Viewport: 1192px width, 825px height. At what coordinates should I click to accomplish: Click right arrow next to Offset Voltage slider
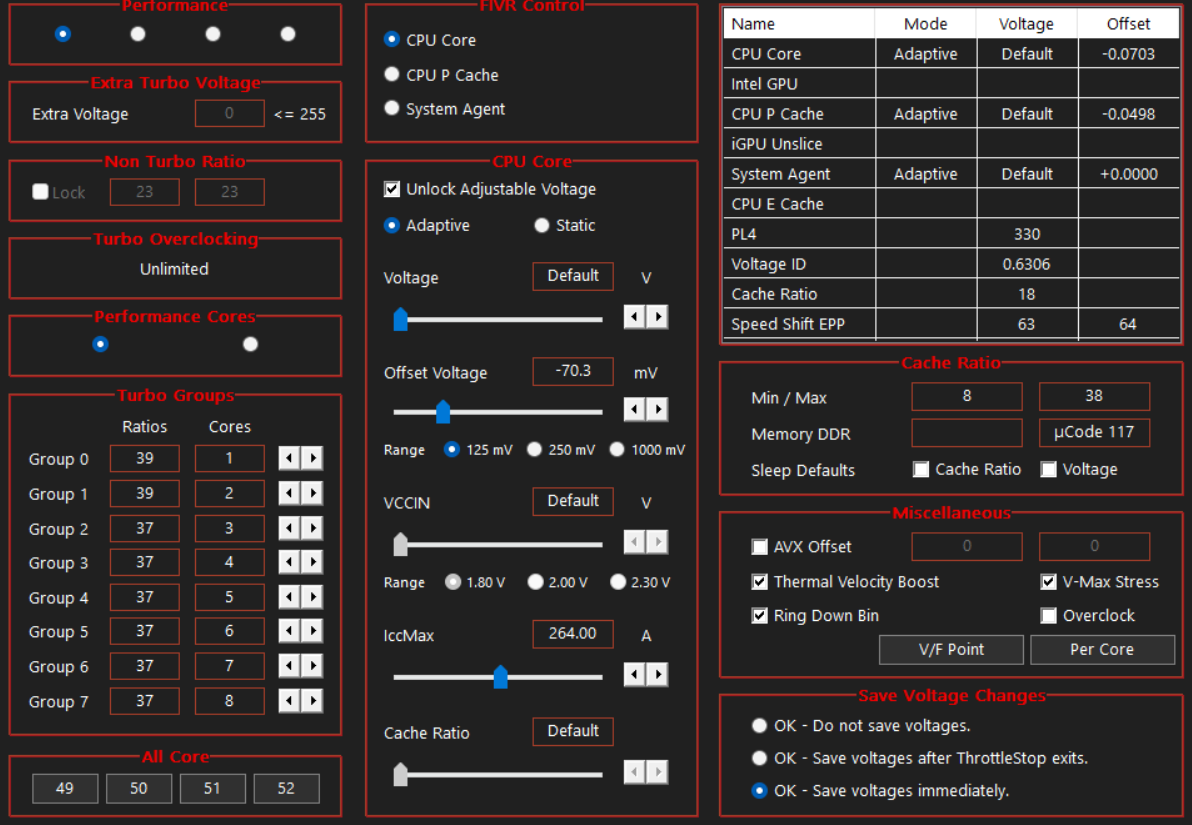coord(657,409)
